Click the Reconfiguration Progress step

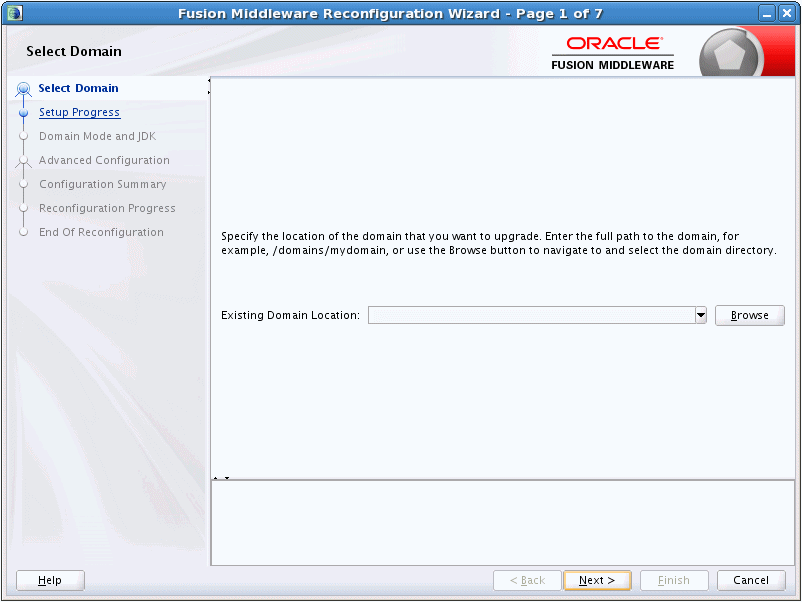(107, 208)
